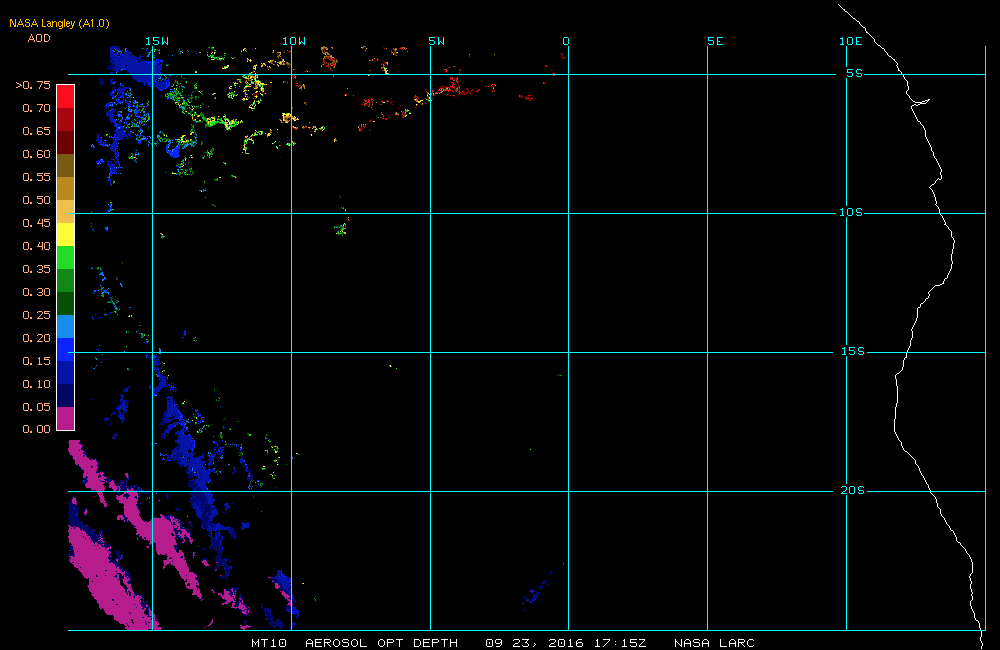Select the '0.35' legend label
Screen dimensions: 1000x650
[x=36, y=269]
